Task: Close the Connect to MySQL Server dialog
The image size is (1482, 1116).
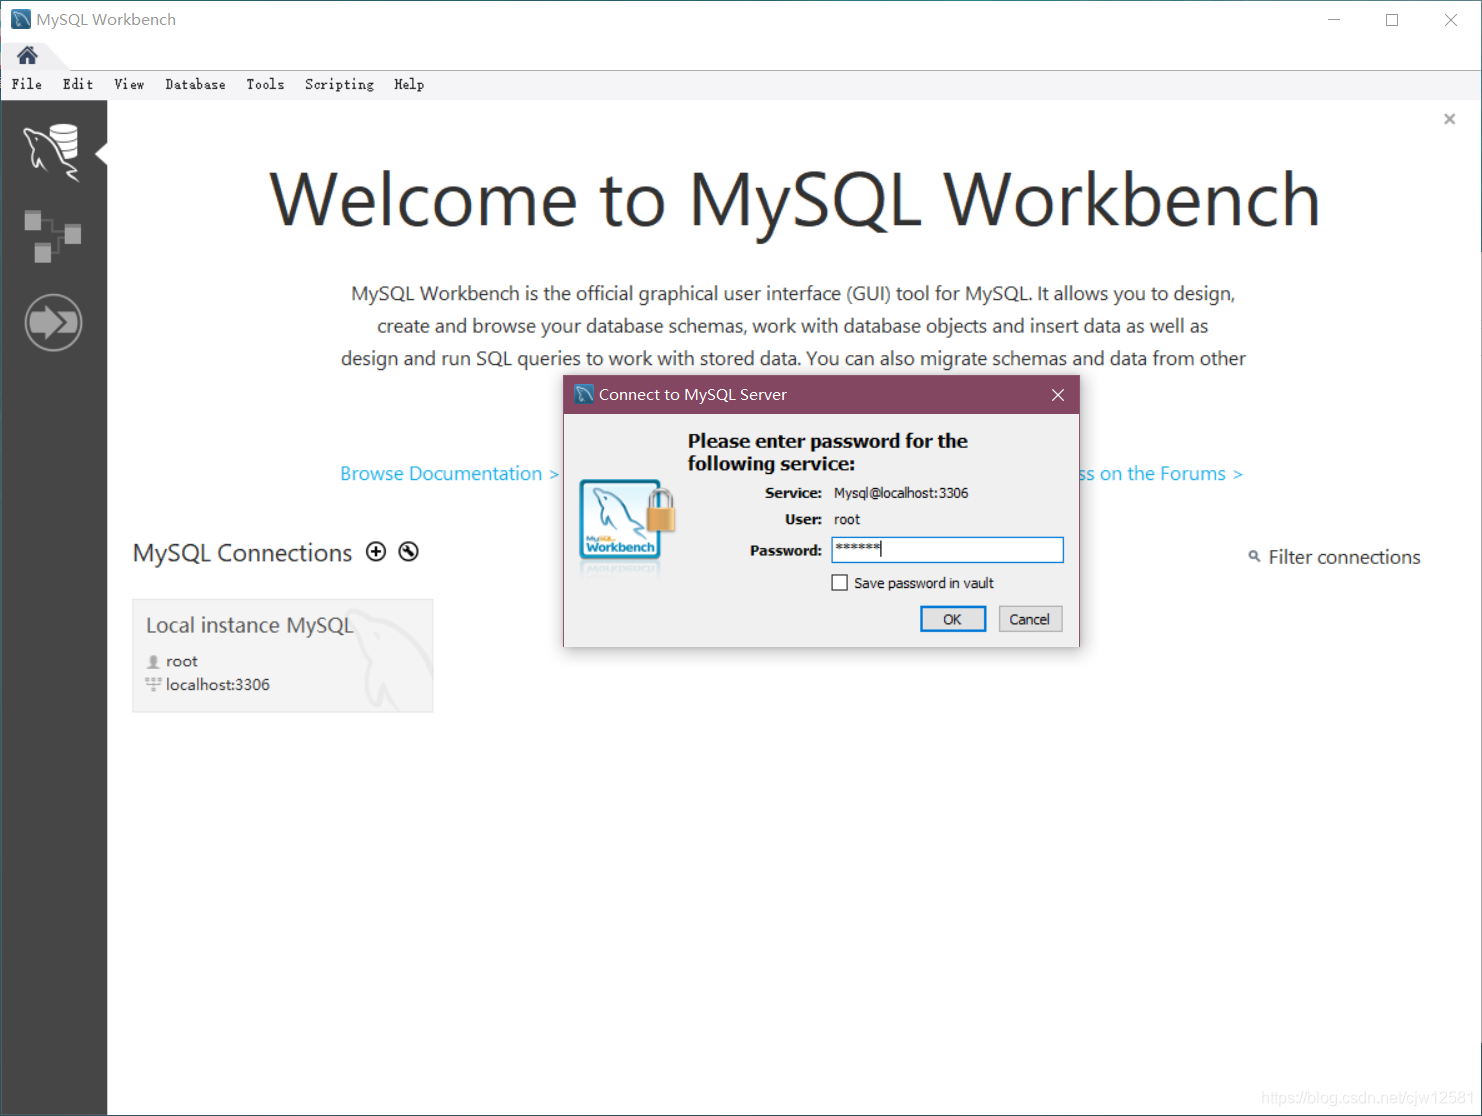Action: tap(1058, 395)
